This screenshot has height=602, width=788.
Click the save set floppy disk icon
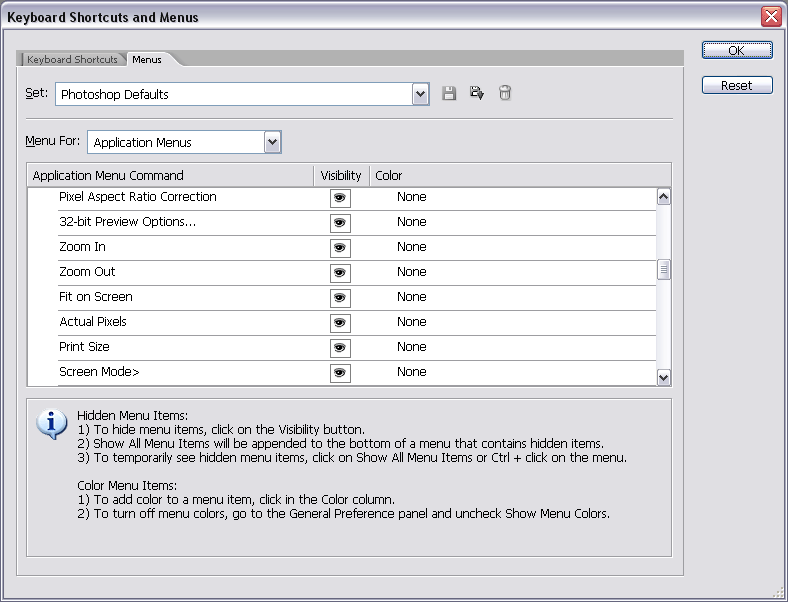coord(449,93)
